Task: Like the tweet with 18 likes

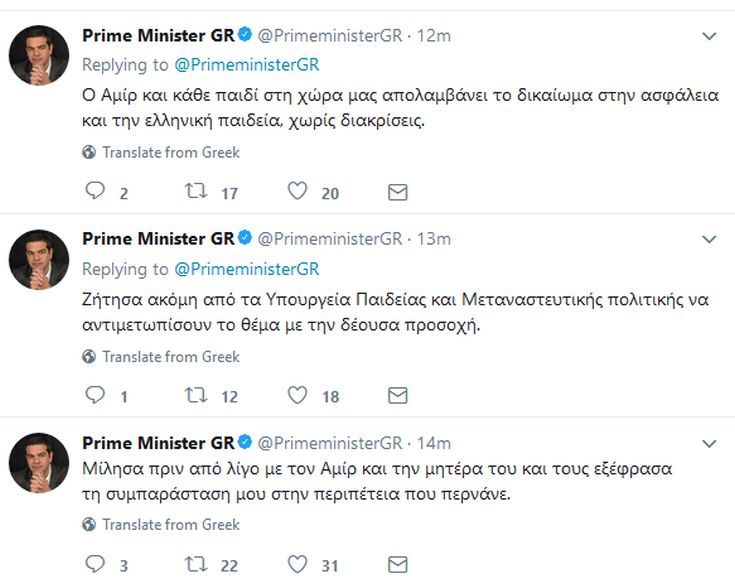Action: [x=297, y=396]
